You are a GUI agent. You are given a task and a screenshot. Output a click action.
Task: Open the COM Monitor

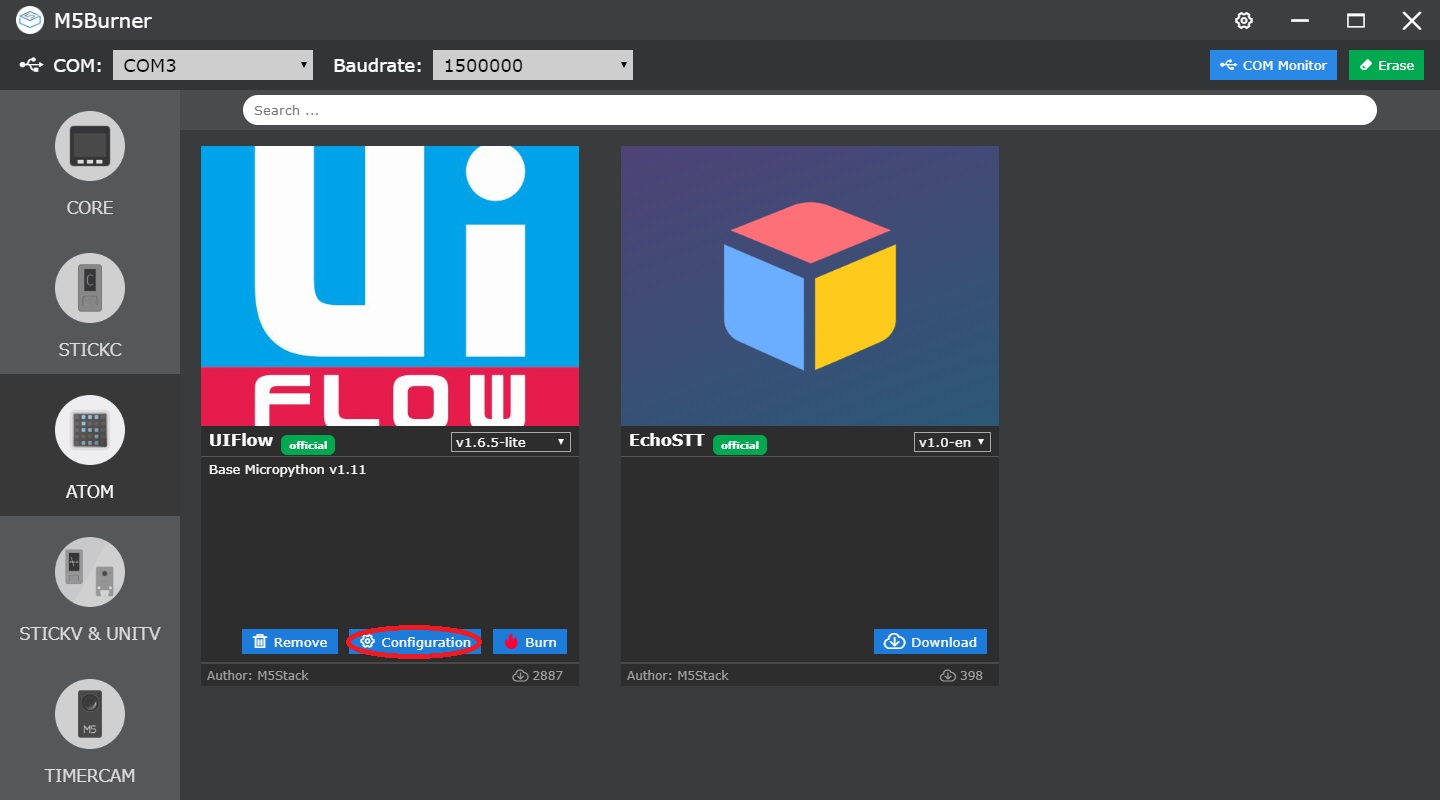click(x=1273, y=64)
